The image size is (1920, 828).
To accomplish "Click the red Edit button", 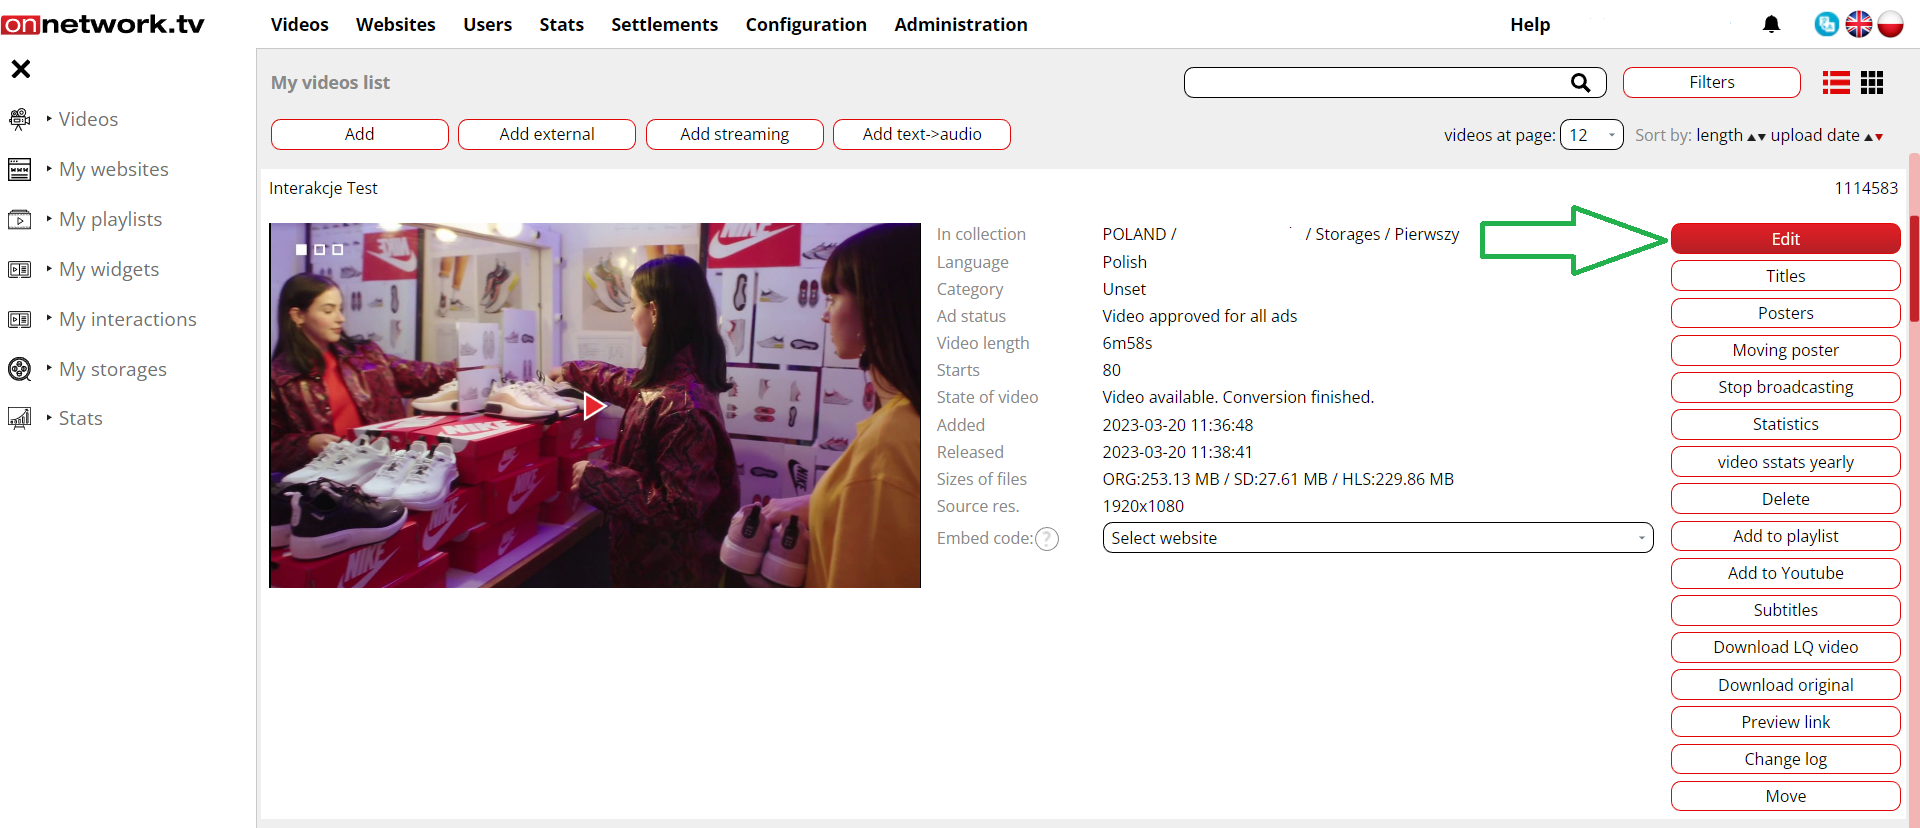I will click(x=1785, y=239).
